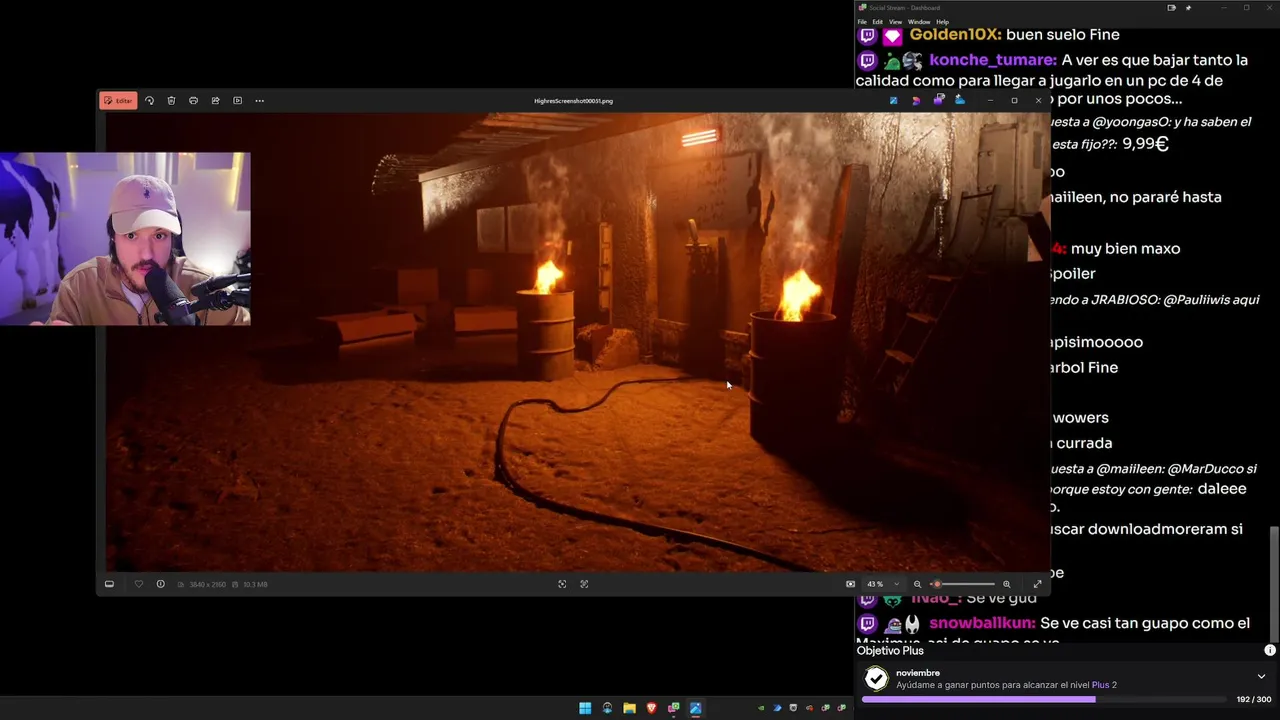The image size is (1280, 720).
Task: Click the Twitch icon beside Golden10X
Action: 867,35
